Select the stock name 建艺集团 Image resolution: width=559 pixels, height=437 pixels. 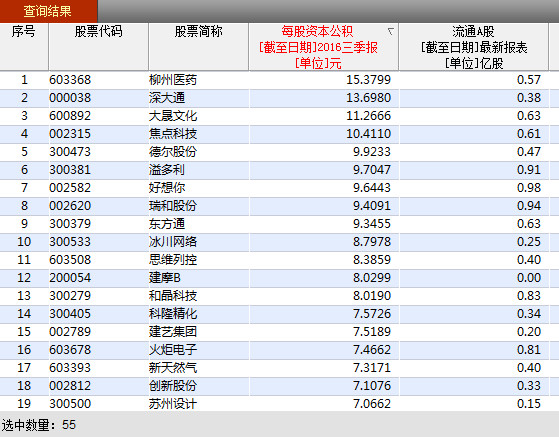point(173,332)
